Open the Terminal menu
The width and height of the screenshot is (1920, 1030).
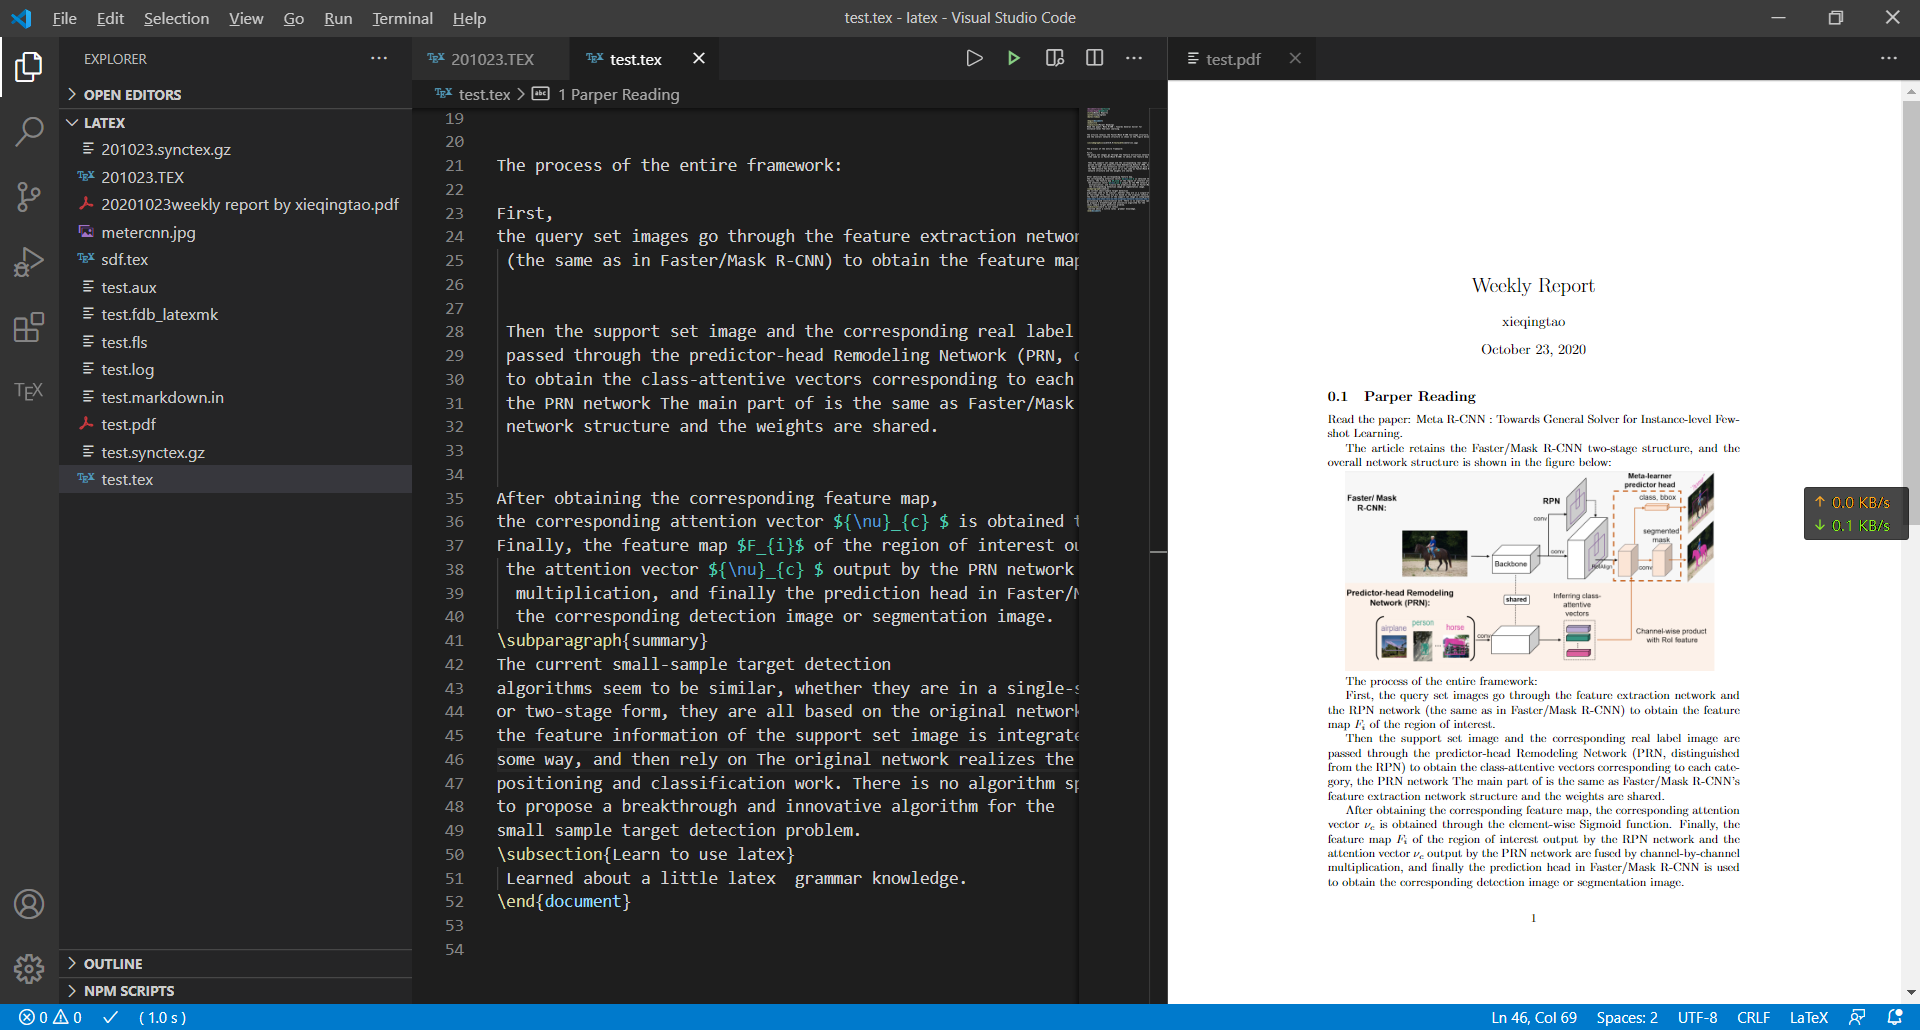402,18
